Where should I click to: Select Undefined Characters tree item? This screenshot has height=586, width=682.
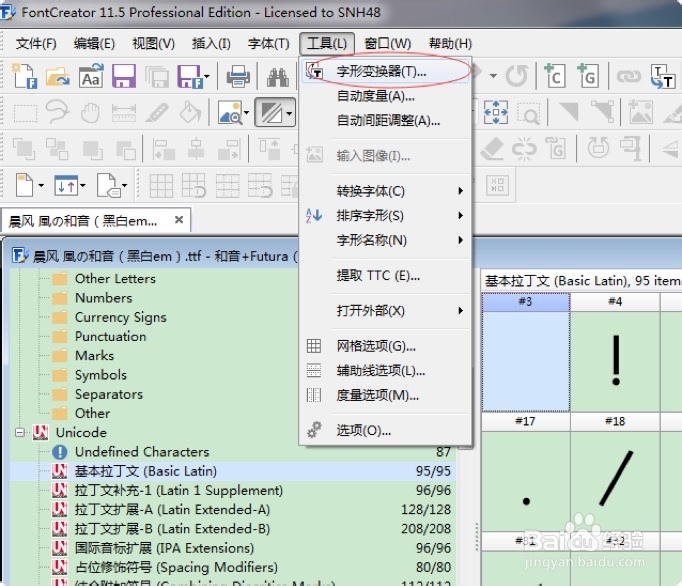pyautogui.click(x=142, y=452)
